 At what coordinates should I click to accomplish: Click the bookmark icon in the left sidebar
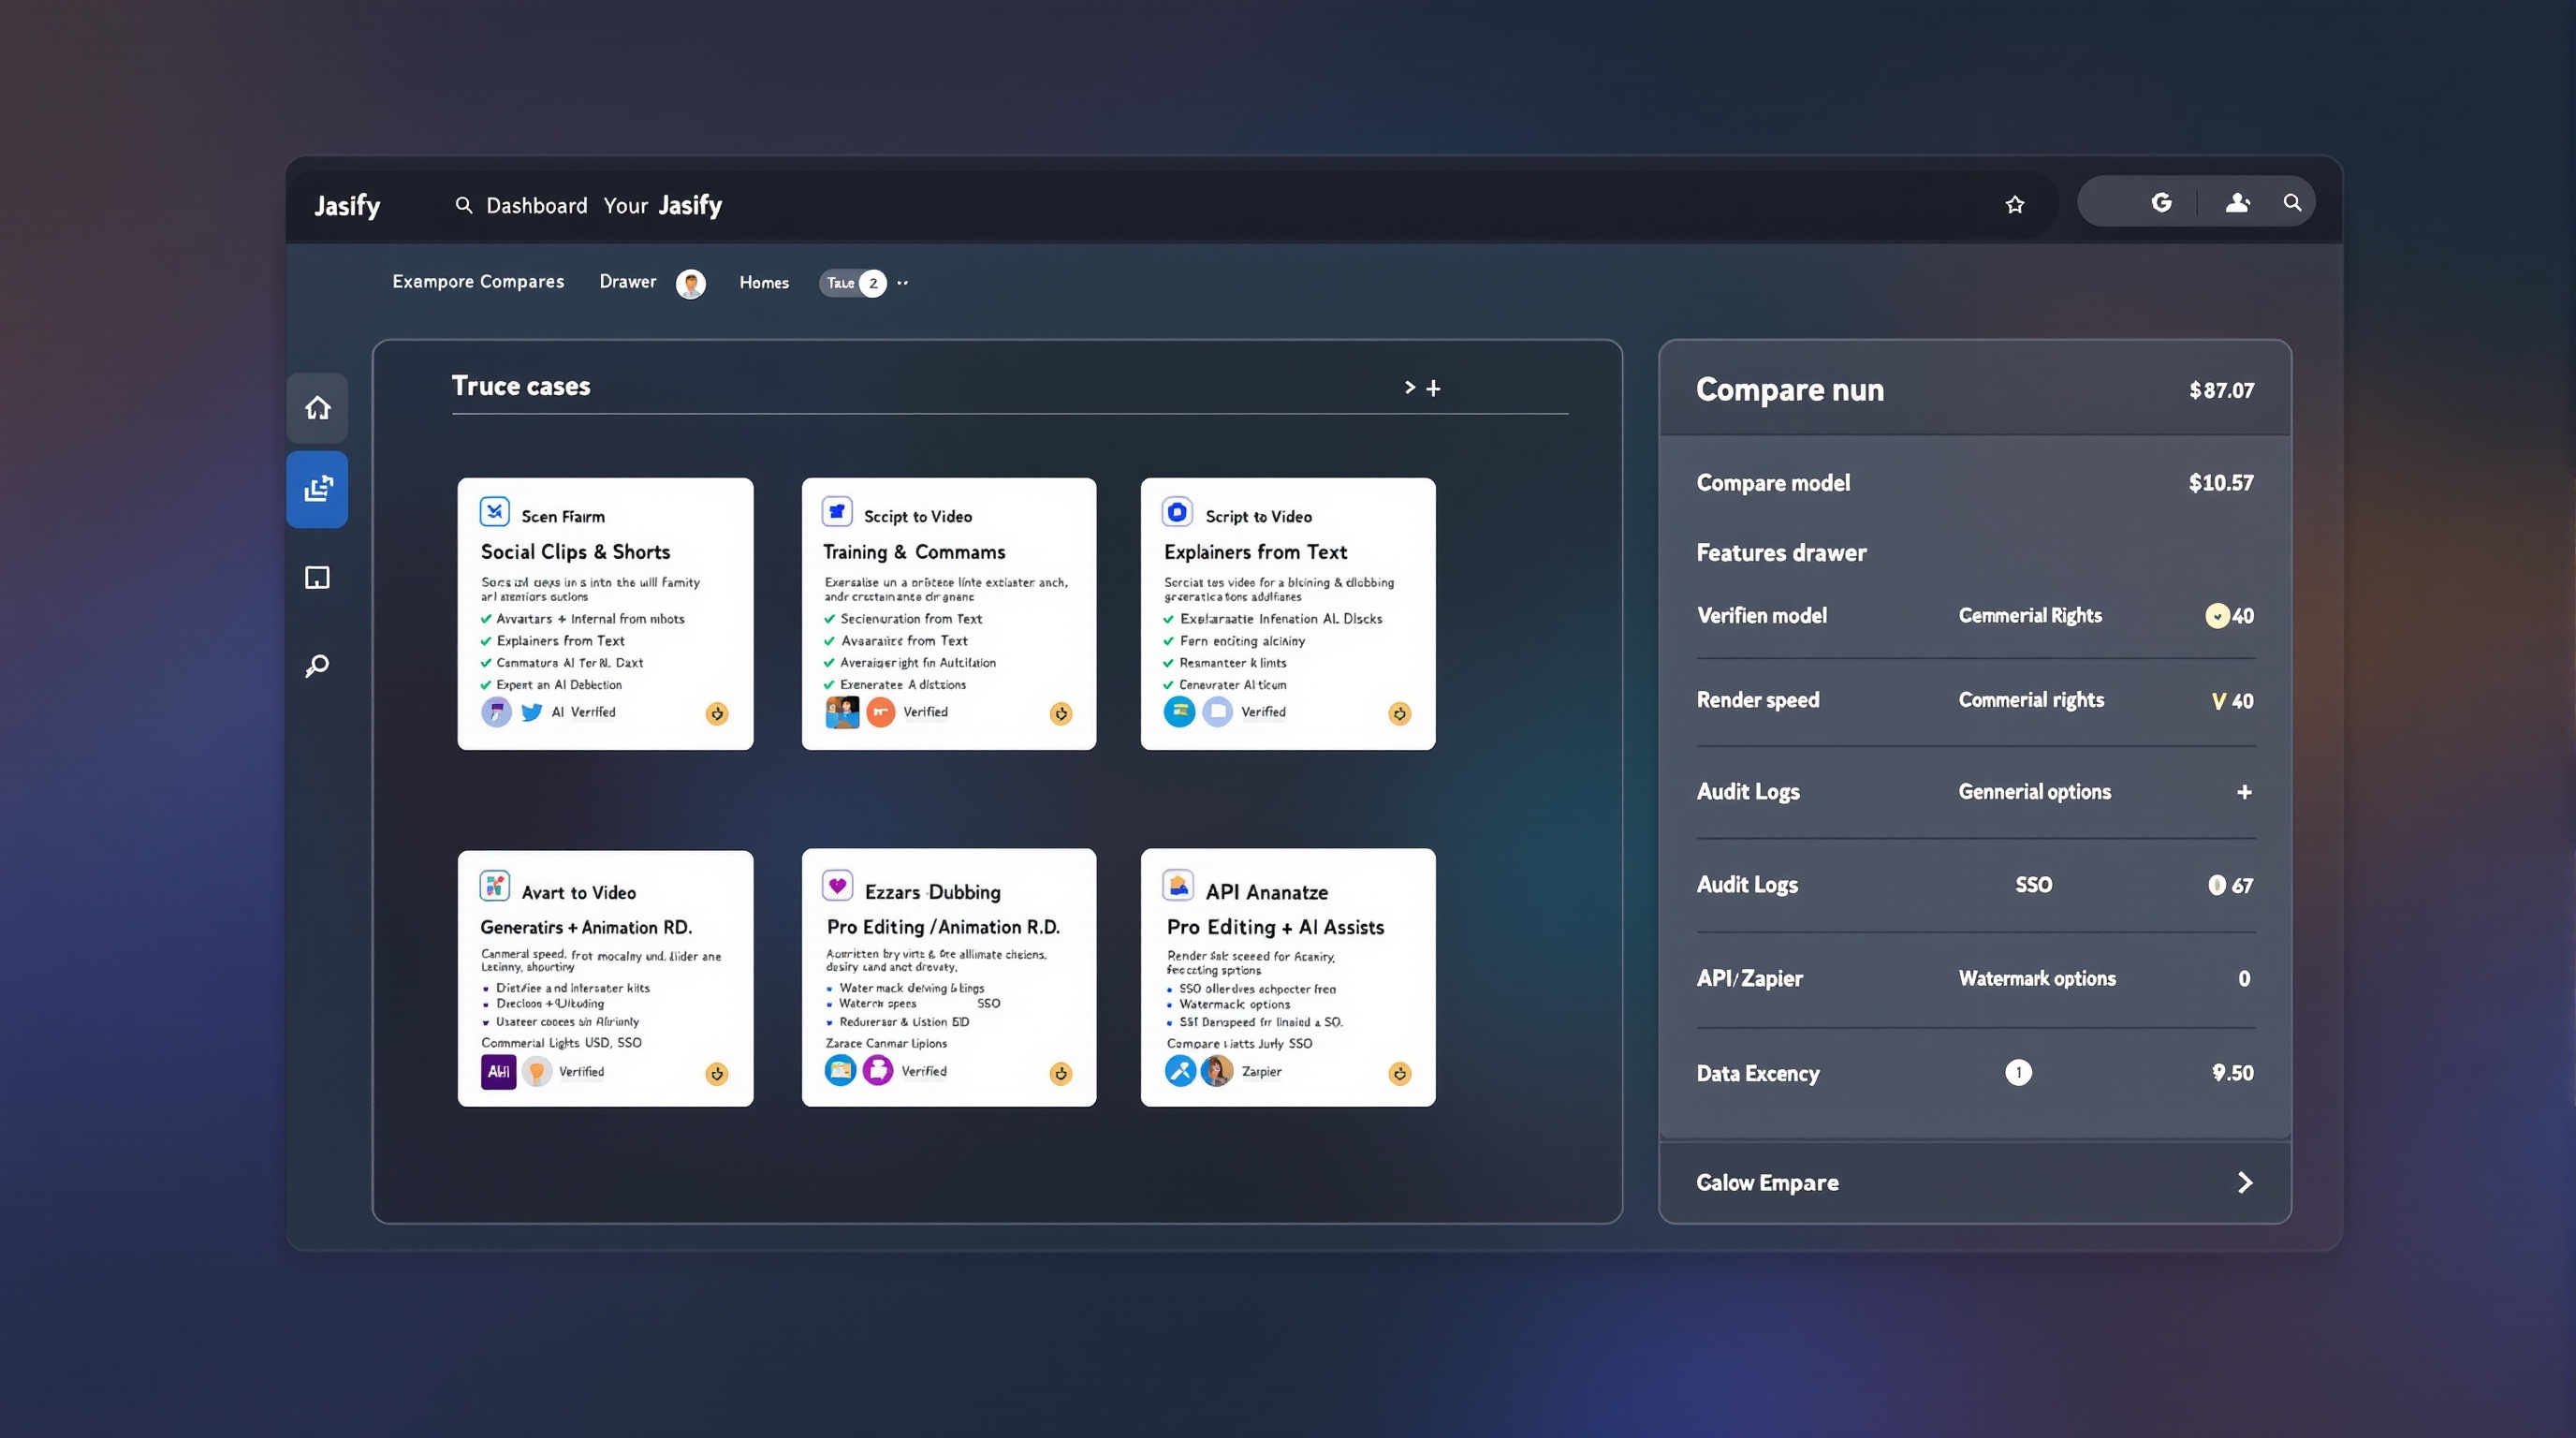pyautogui.click(x=317, y=577)
